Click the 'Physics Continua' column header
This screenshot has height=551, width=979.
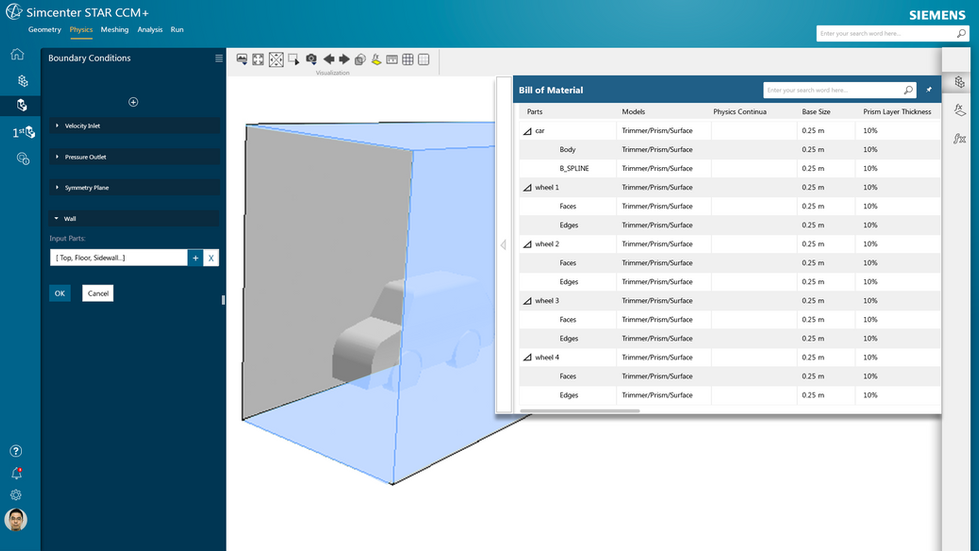click(x=740, y=112)
